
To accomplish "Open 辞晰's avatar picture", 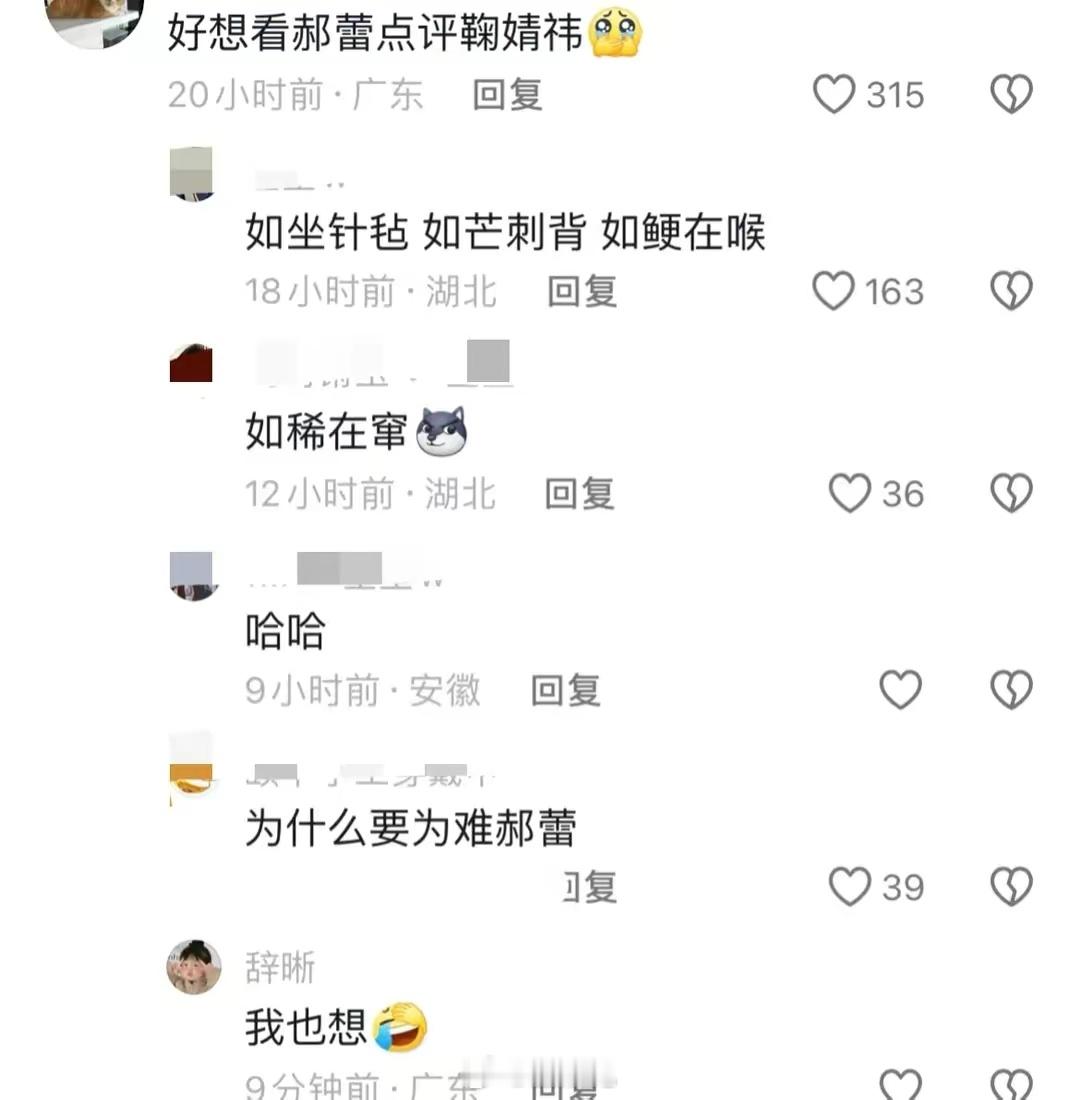I will click(x=194, y=967).
